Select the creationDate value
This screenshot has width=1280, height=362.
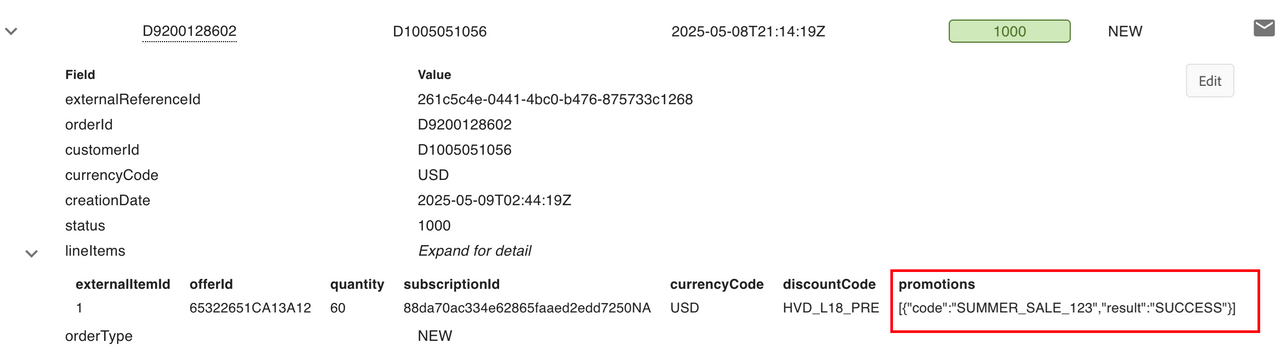[494, 201]
